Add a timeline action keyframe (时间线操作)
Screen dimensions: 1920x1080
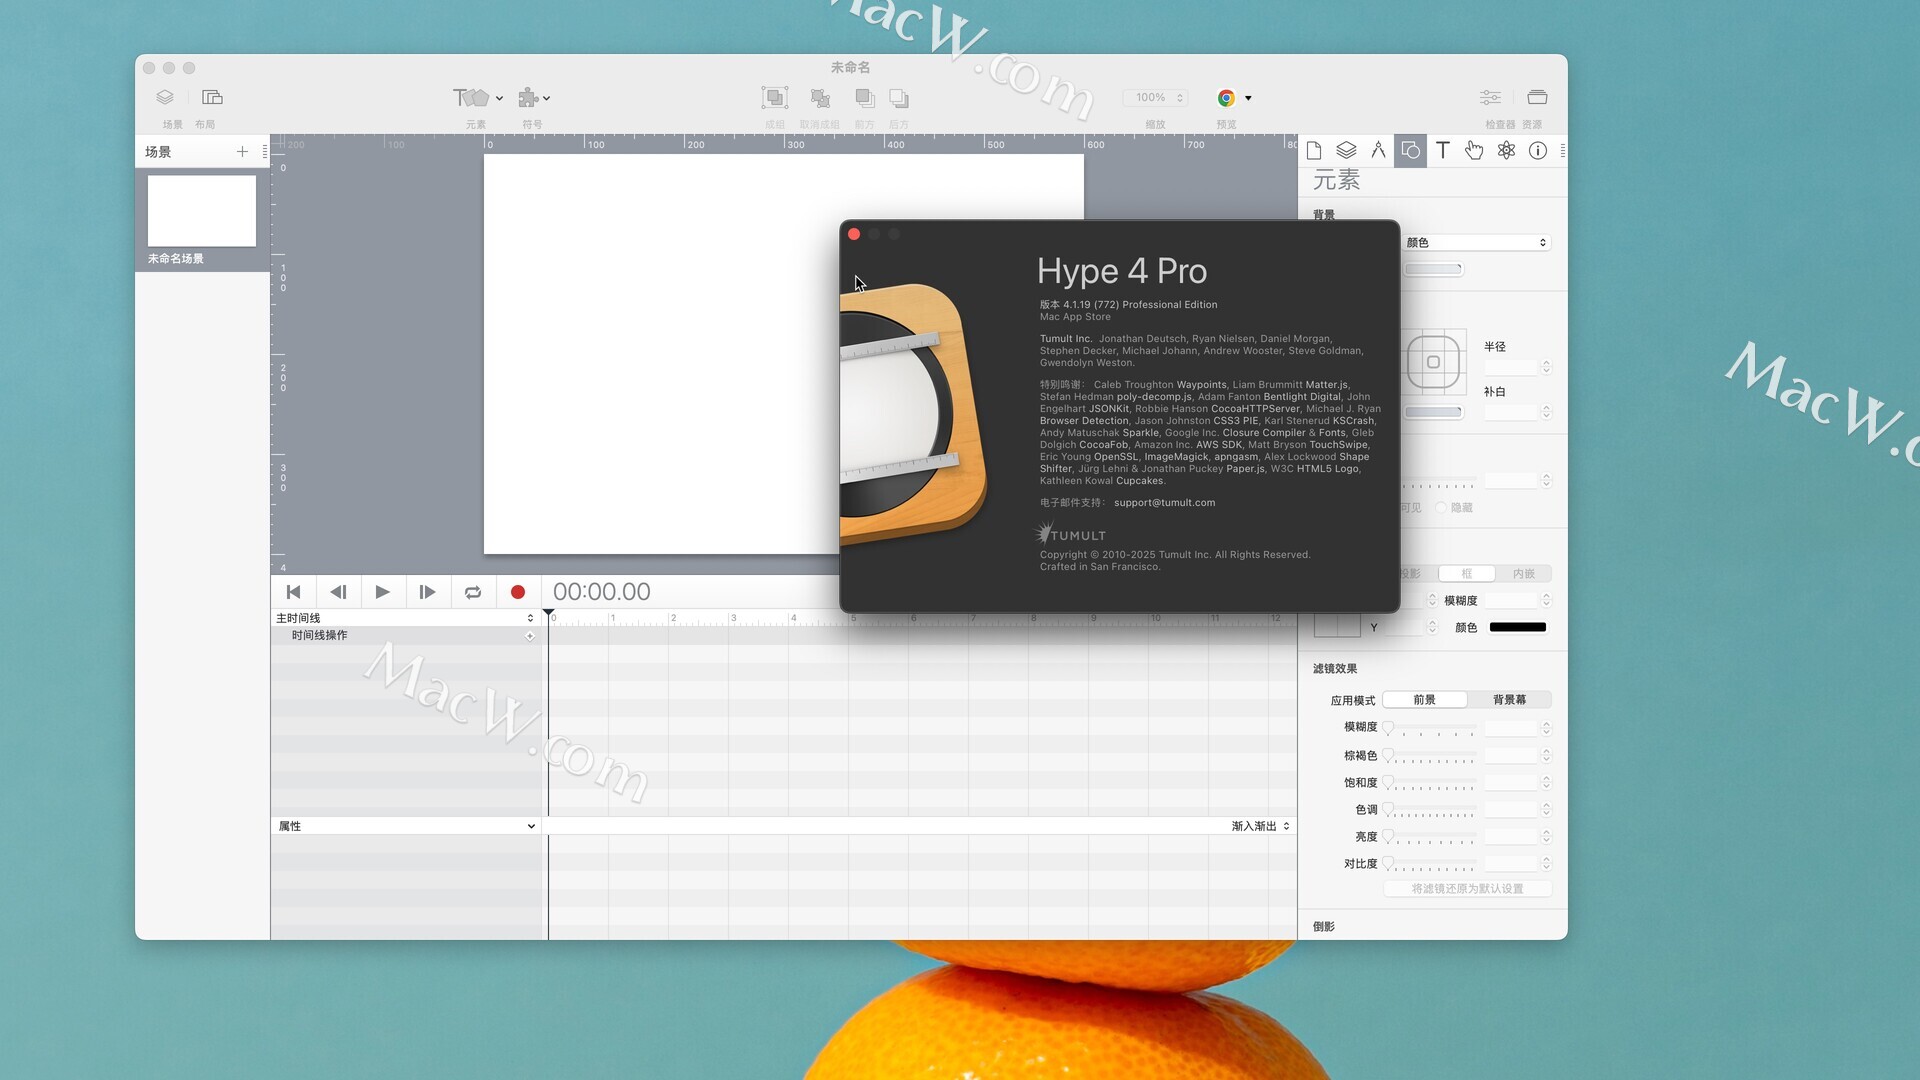[x=530, y=636]
